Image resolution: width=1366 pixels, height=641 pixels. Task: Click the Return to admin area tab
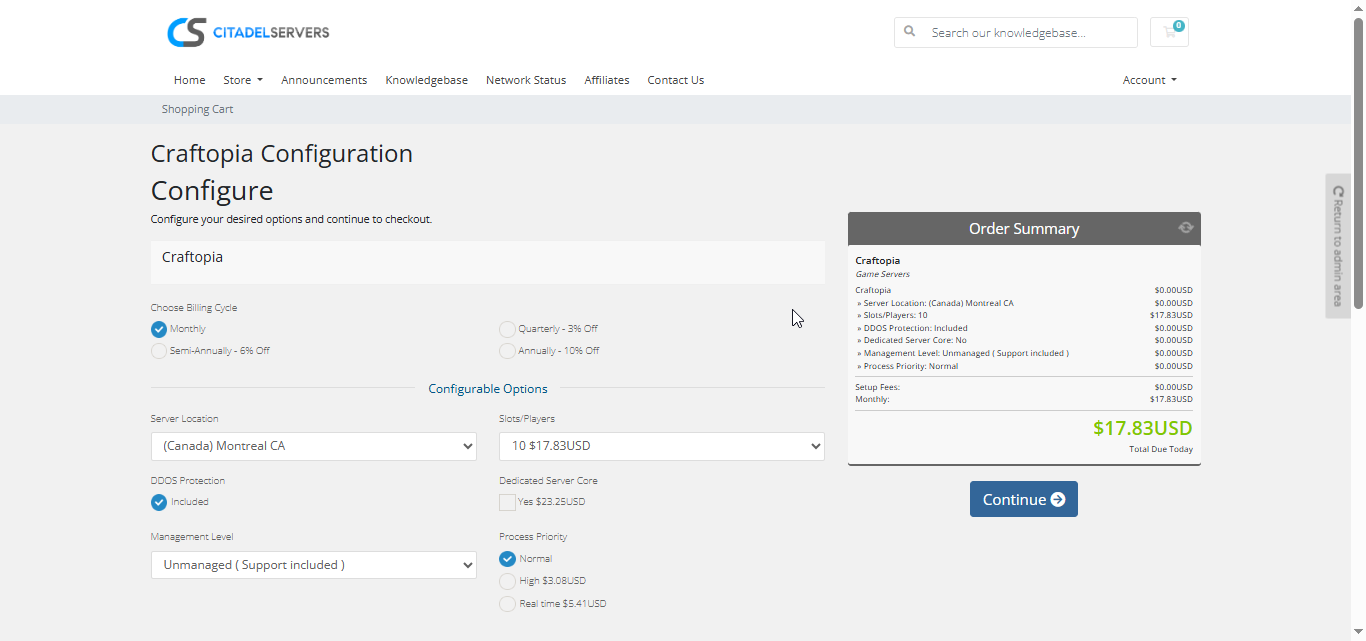pos(1338,246)
